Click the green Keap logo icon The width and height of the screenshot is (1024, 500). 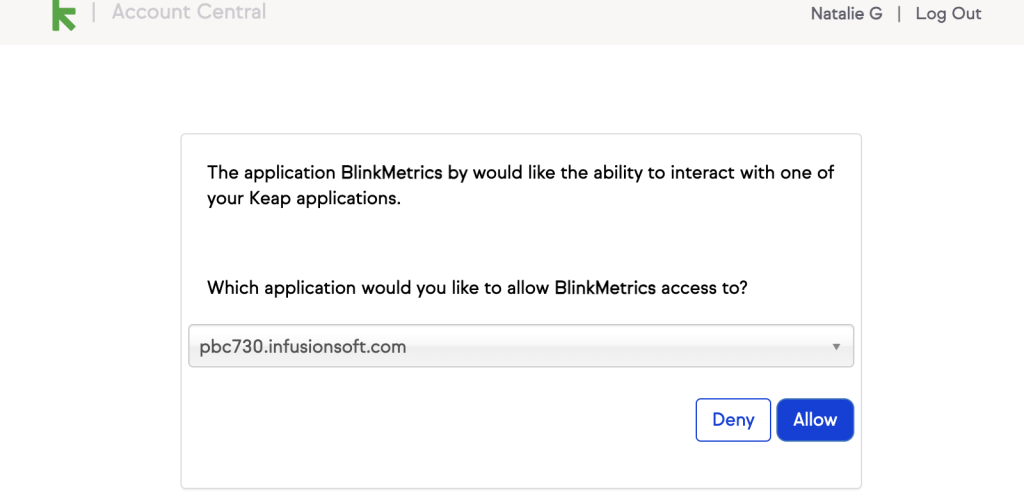[x=63, y=14]
